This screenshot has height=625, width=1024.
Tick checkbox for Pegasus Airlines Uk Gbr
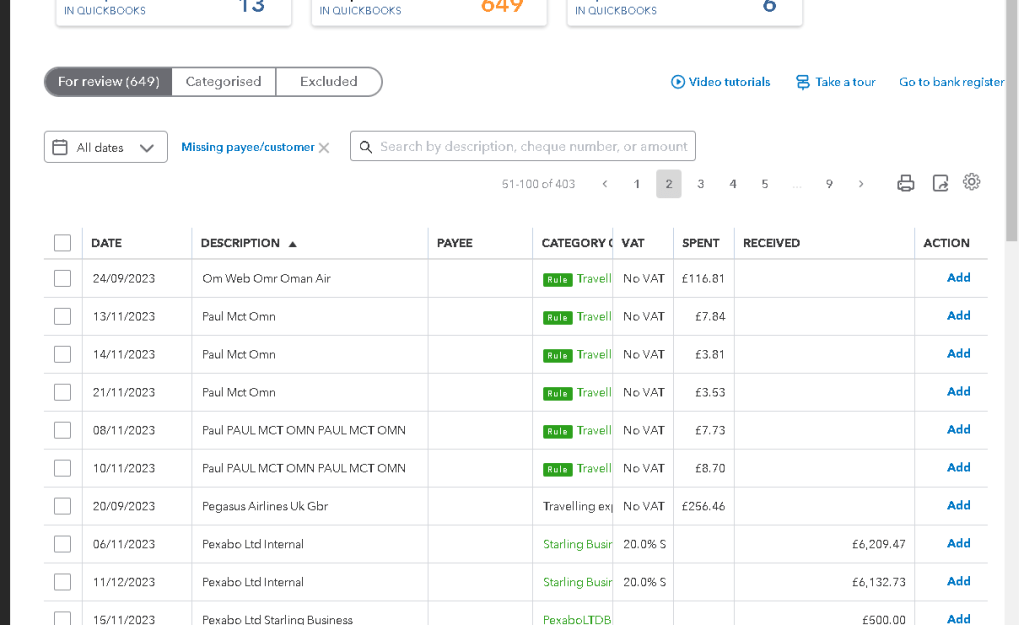62,505
